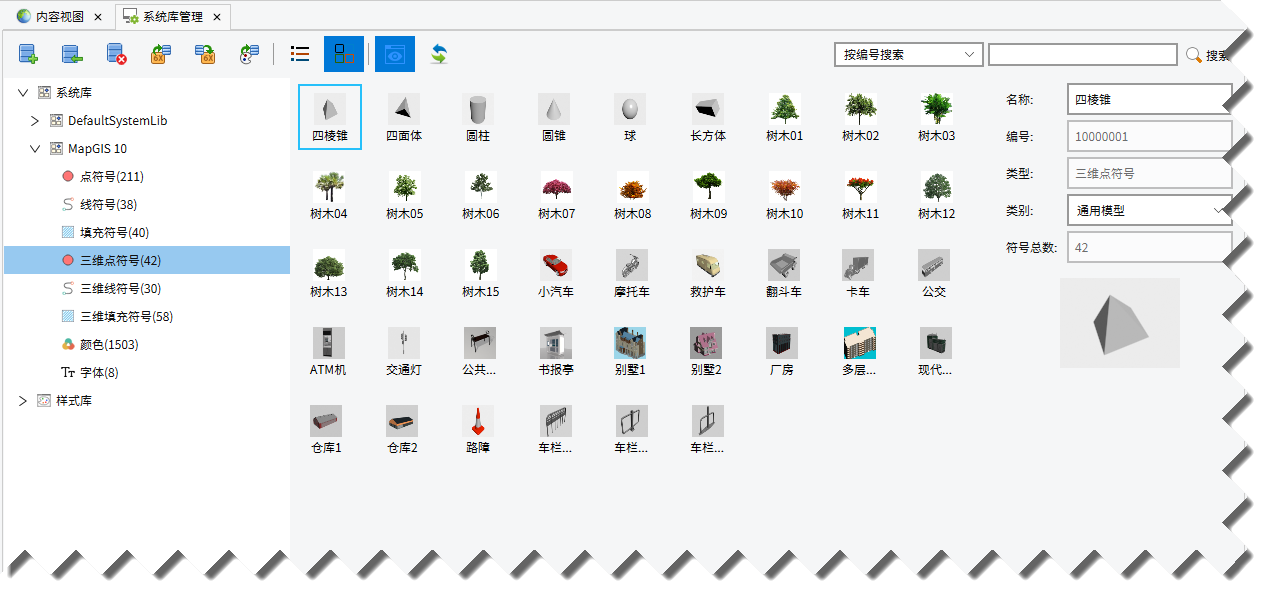Click the 名称 field containing 四棱锥

pyautogui.click(x=1150, y=99)
